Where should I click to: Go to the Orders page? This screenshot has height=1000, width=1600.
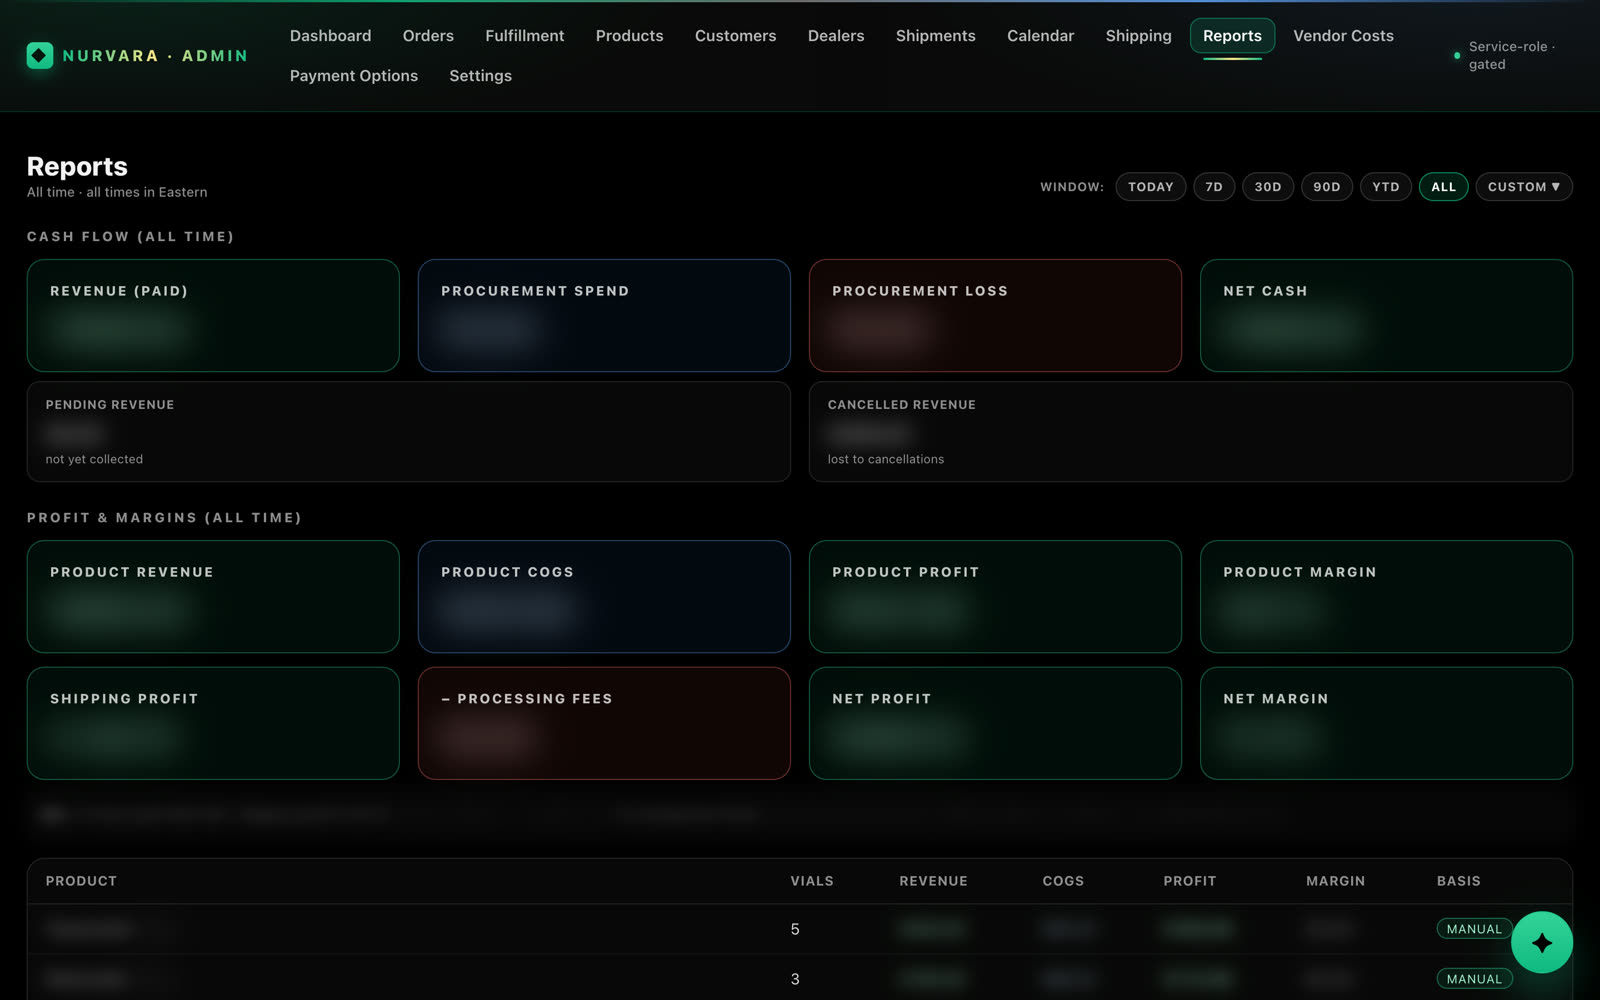(428, 36)
